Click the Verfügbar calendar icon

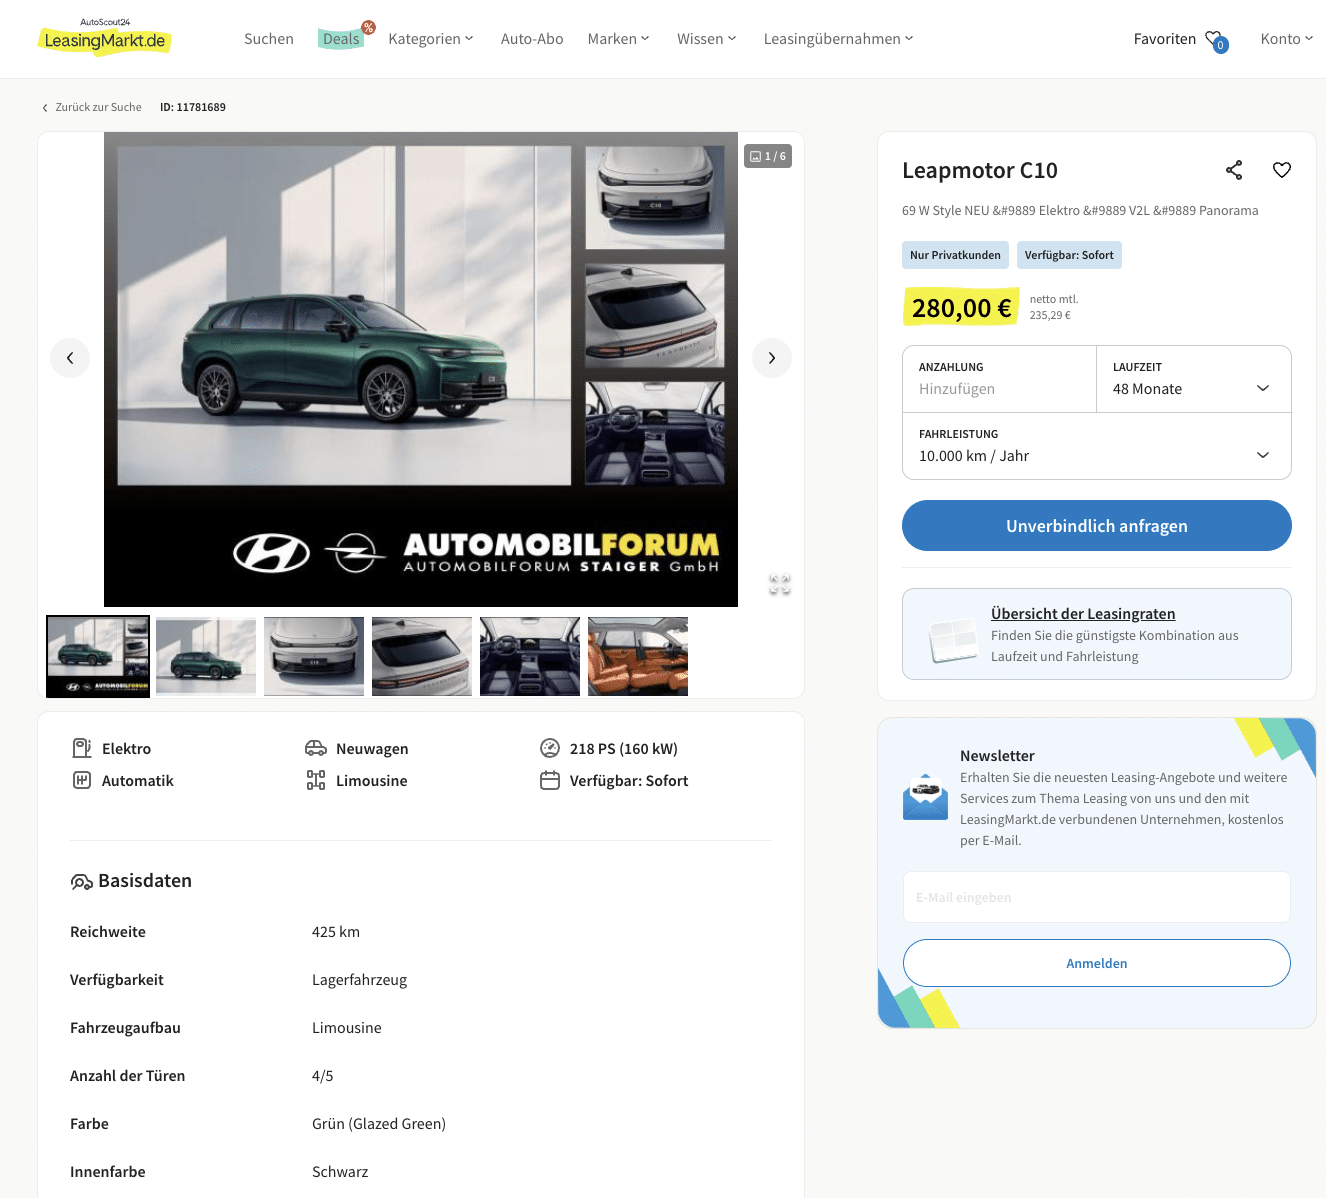pos(550,780)
